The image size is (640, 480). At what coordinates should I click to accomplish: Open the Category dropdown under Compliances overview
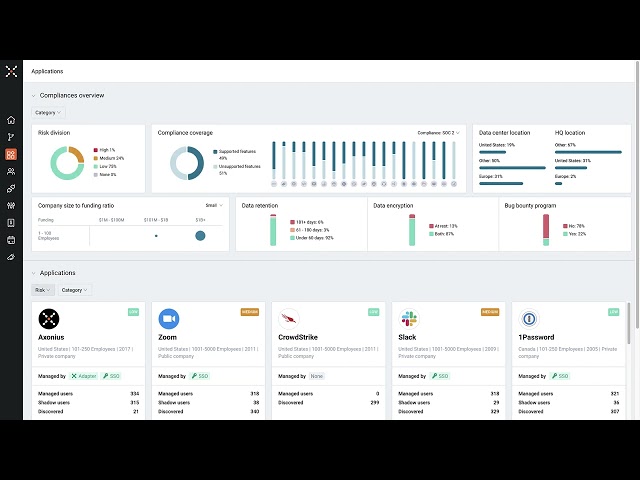(48, 113)
